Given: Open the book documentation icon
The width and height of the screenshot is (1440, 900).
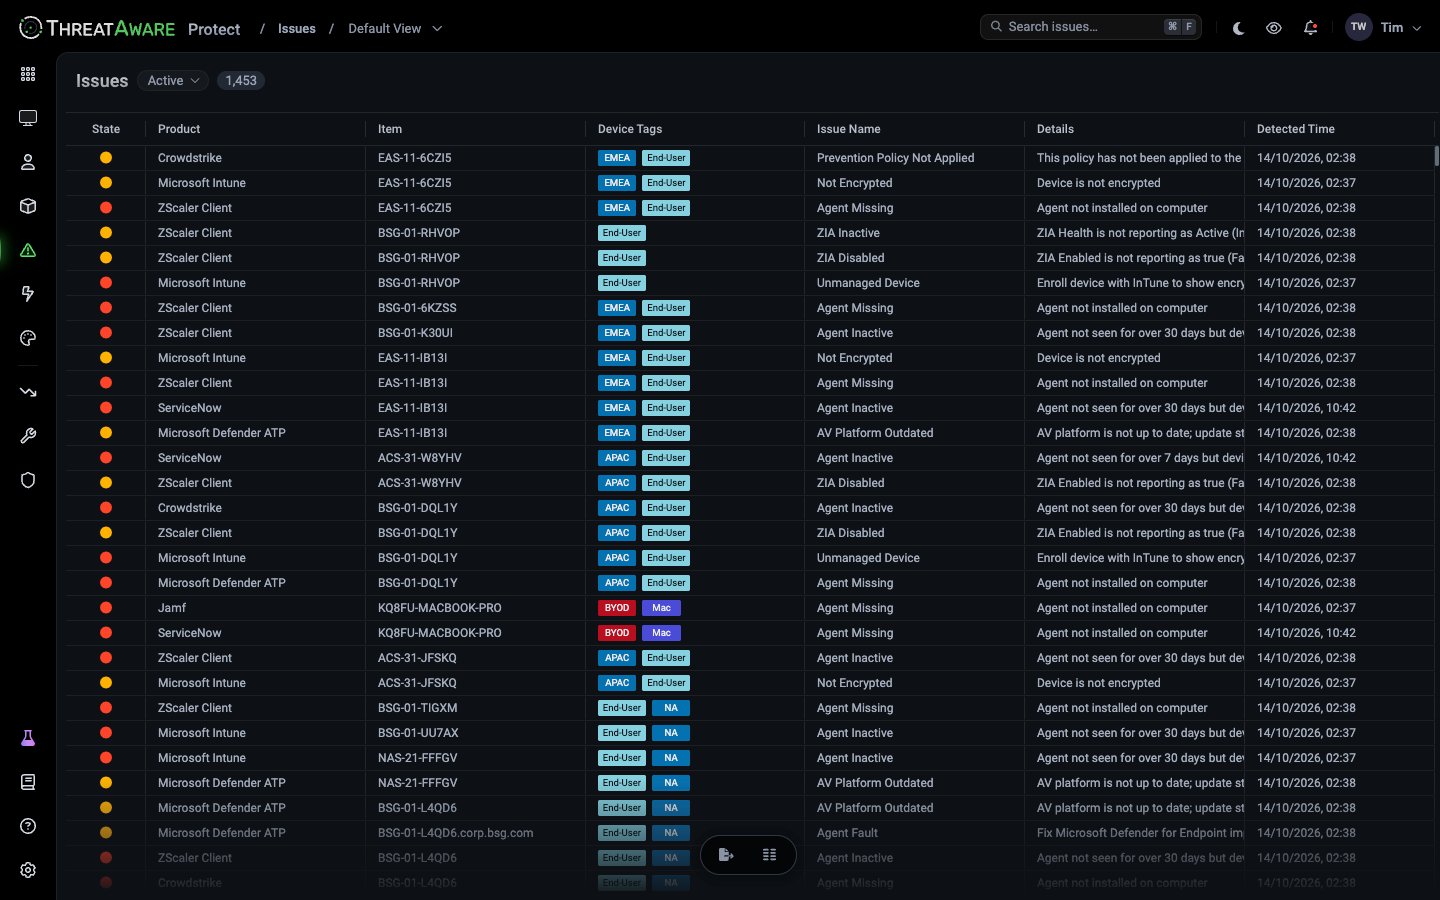Looking at the screenshot, I should (28, 782).
